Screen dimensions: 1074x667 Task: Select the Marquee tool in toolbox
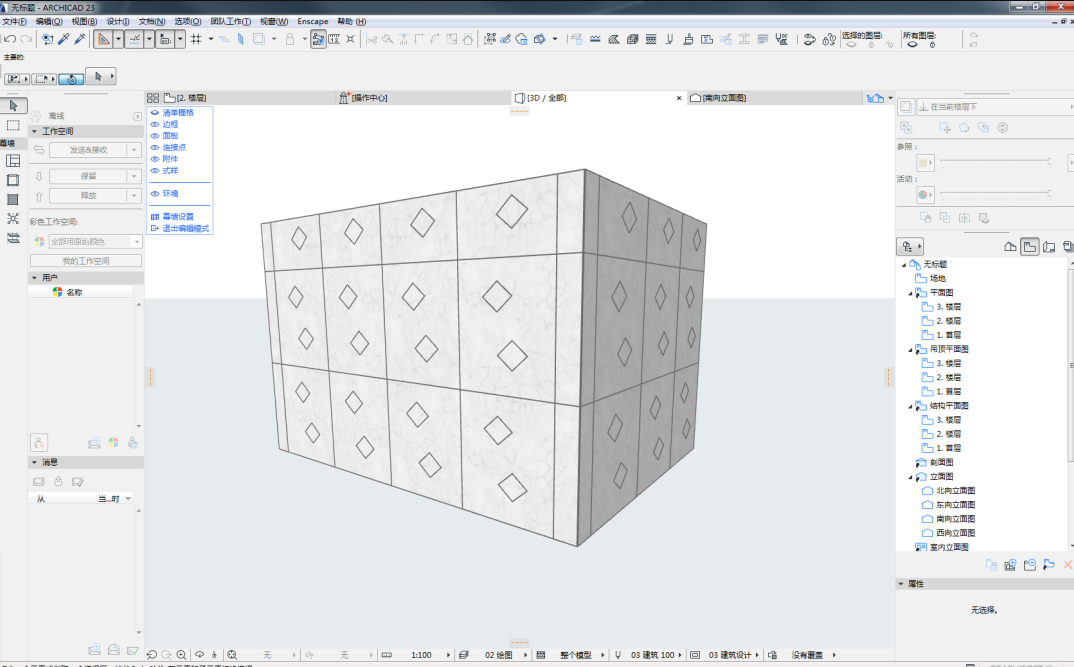(x=13, y=125)
